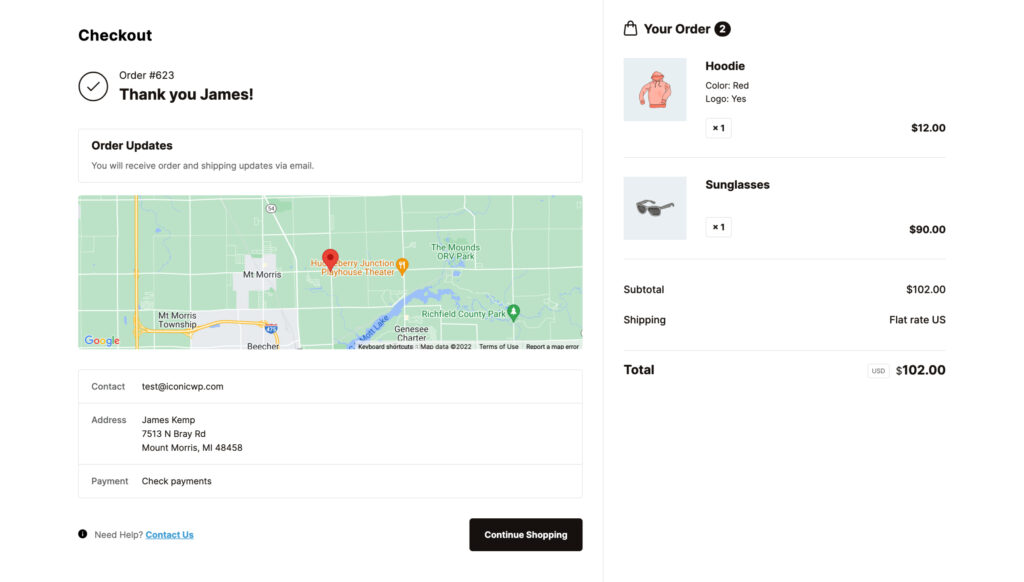Expand the Order Updates section
The height and width of the screenshot is (582, 1024).
pos(329,154)
